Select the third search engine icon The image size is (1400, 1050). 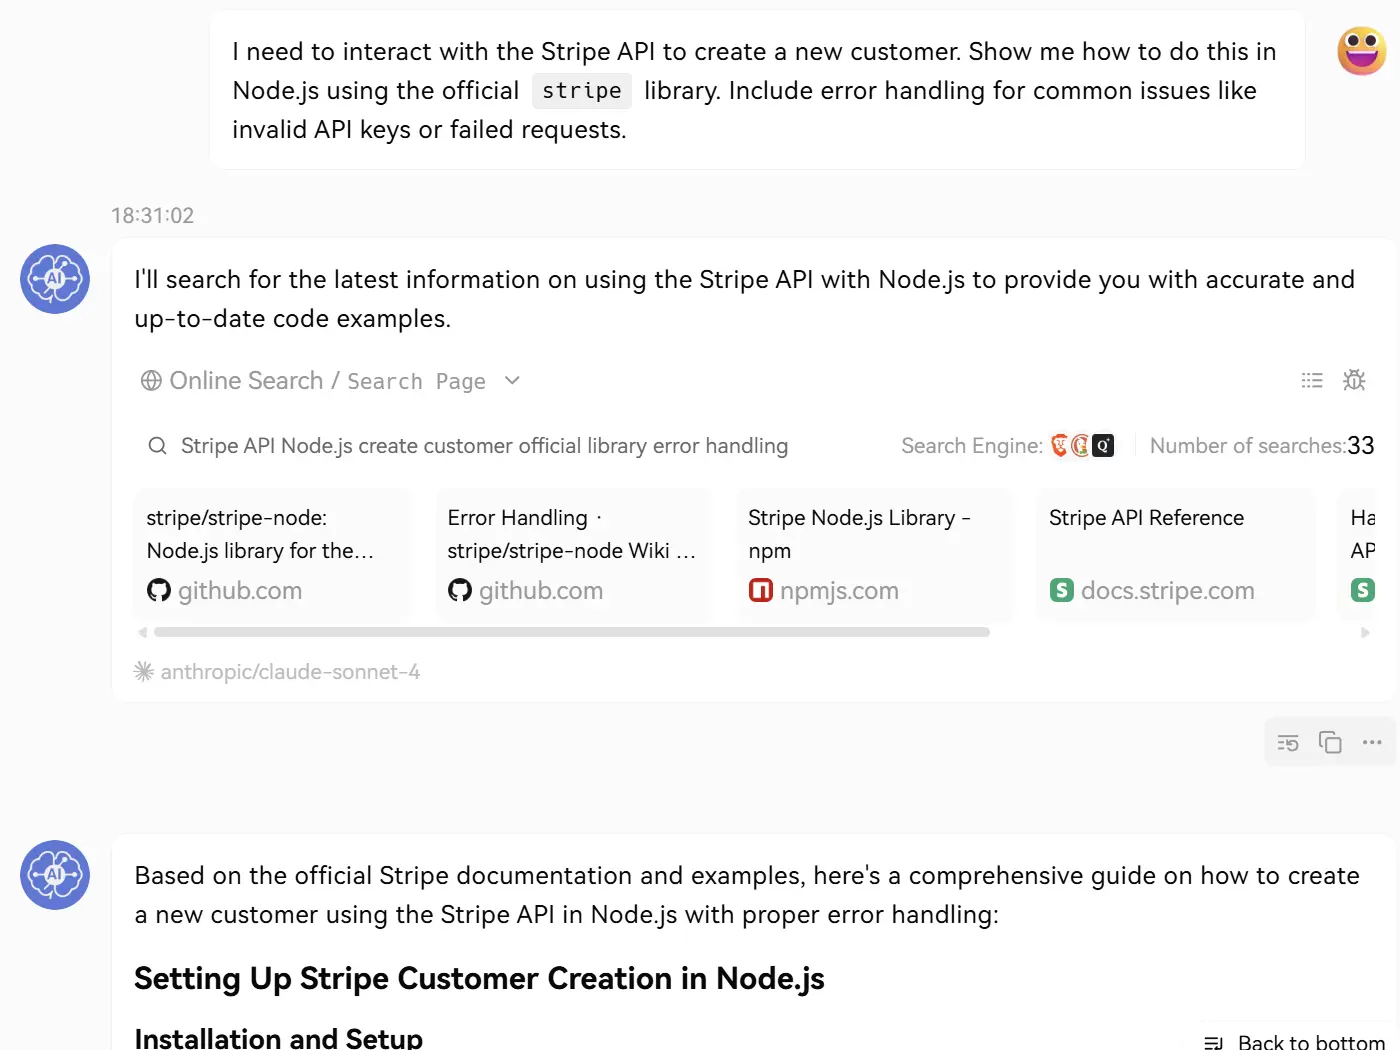(x=1103, y=445)
